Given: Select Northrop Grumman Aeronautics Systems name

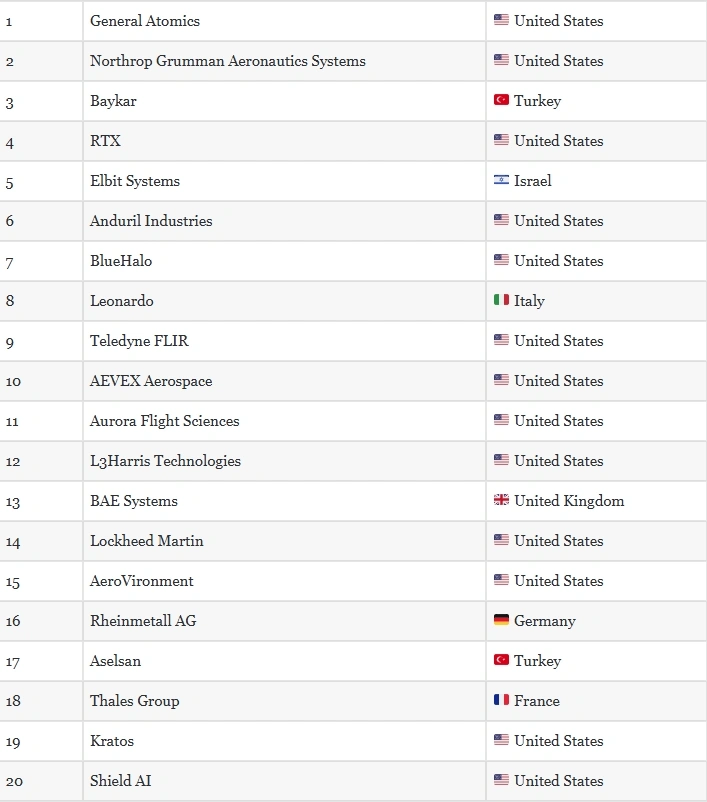Looking at the screenshot, I should 227,61.
